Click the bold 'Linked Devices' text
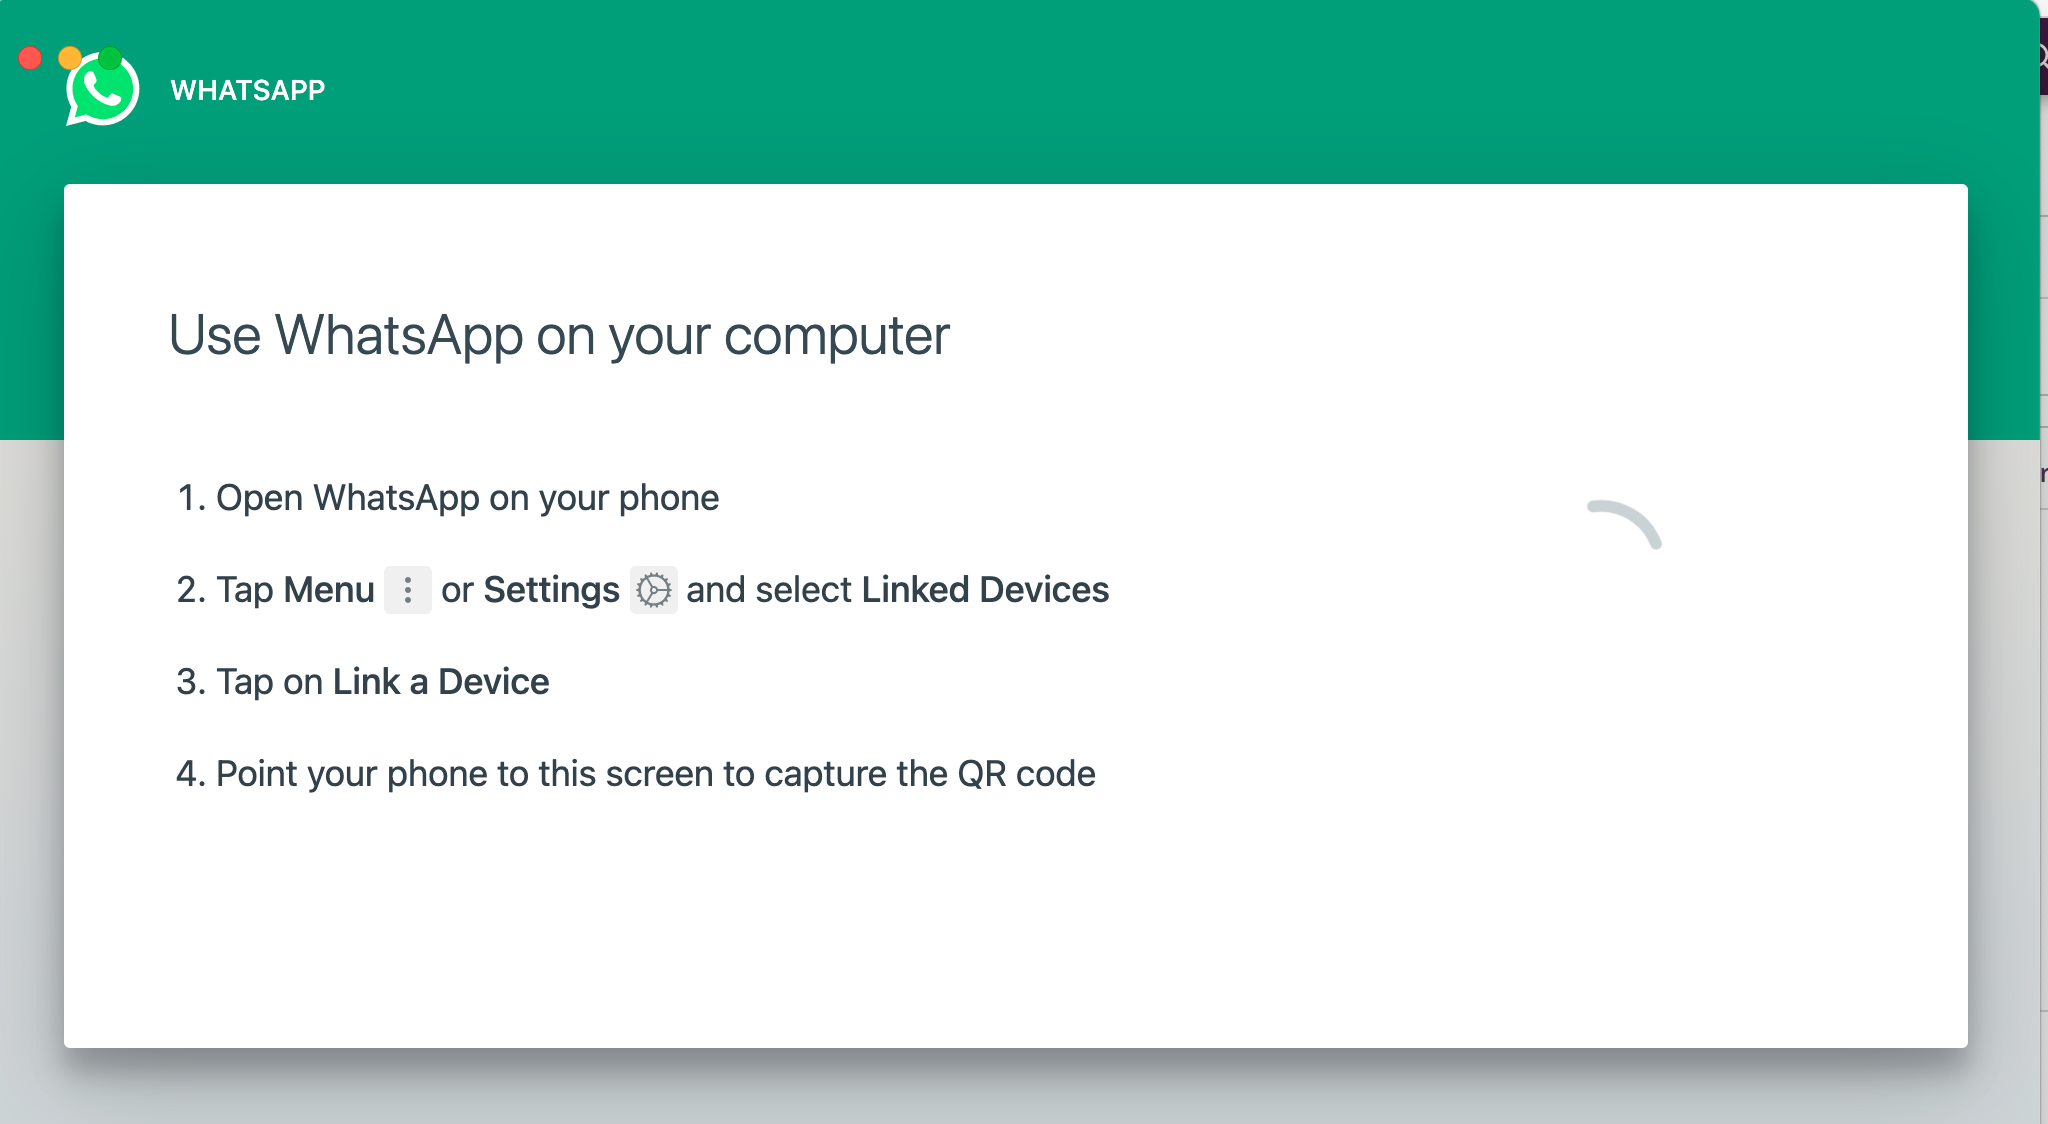 (x=985, y=590)
